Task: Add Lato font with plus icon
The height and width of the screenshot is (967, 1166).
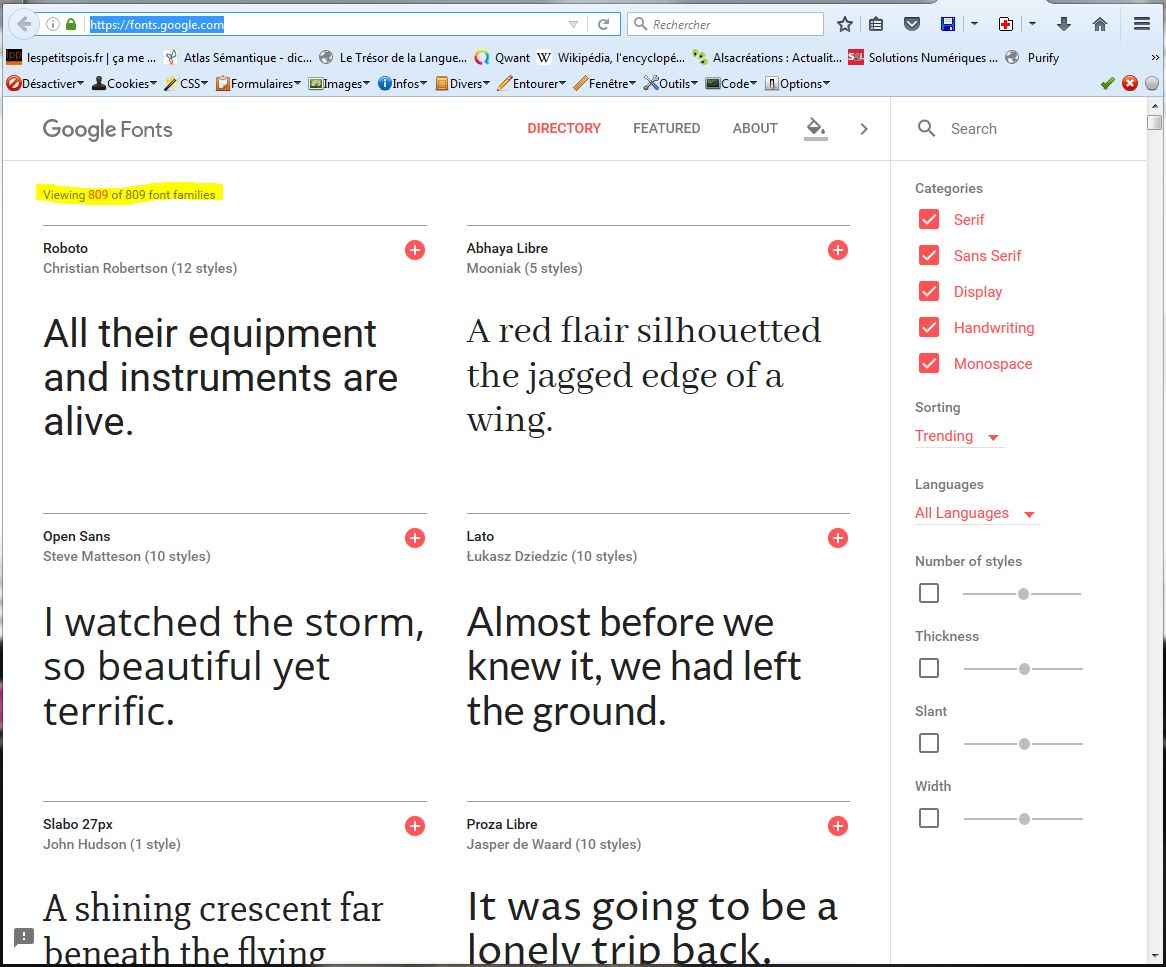Action: (838, 538)
